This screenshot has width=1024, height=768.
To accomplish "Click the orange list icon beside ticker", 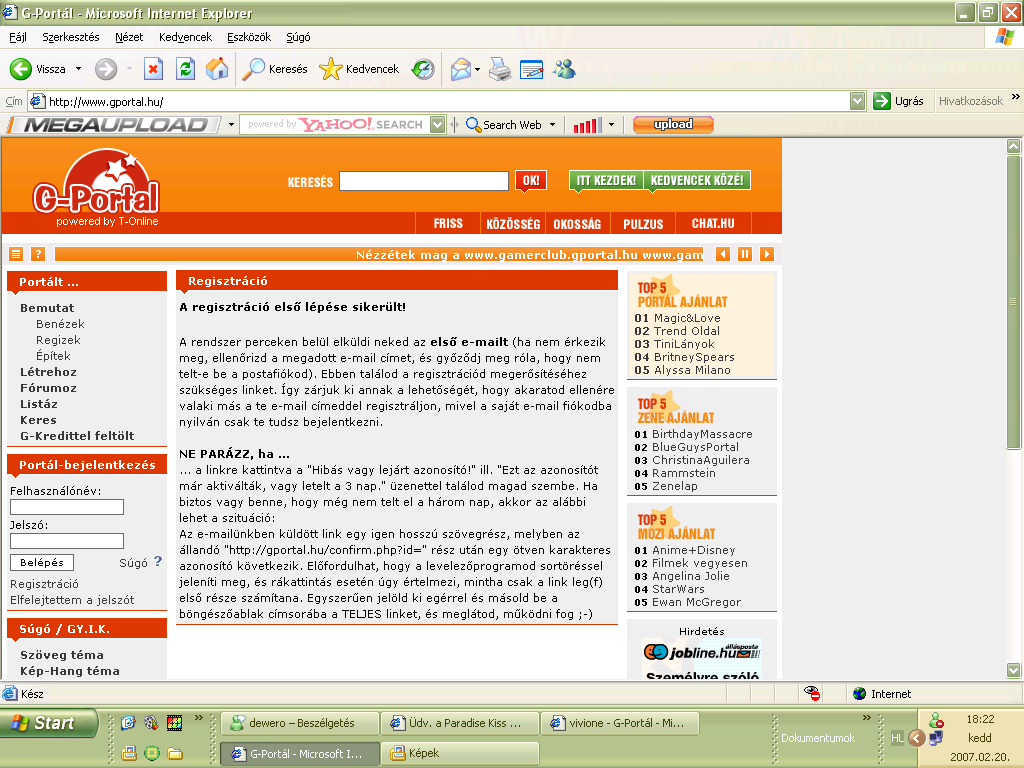I will point(16,254).
